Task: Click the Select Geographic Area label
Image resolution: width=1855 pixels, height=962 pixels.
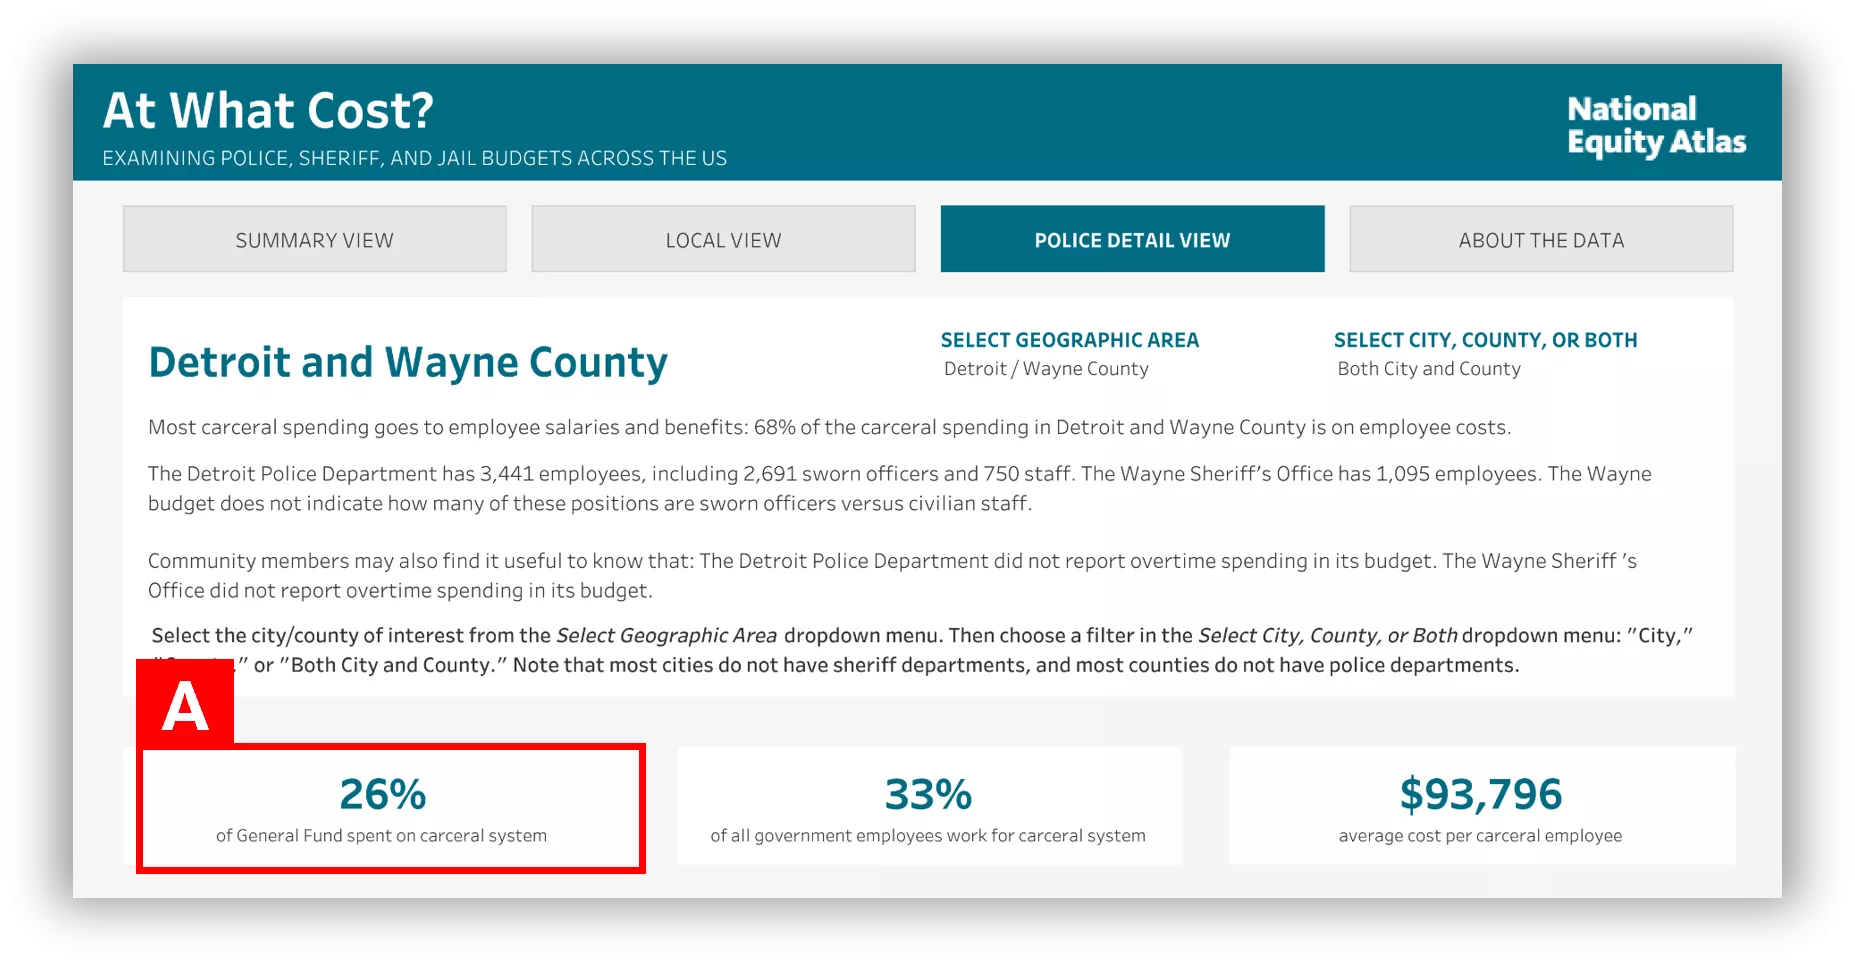Action: click(1069, 340)
